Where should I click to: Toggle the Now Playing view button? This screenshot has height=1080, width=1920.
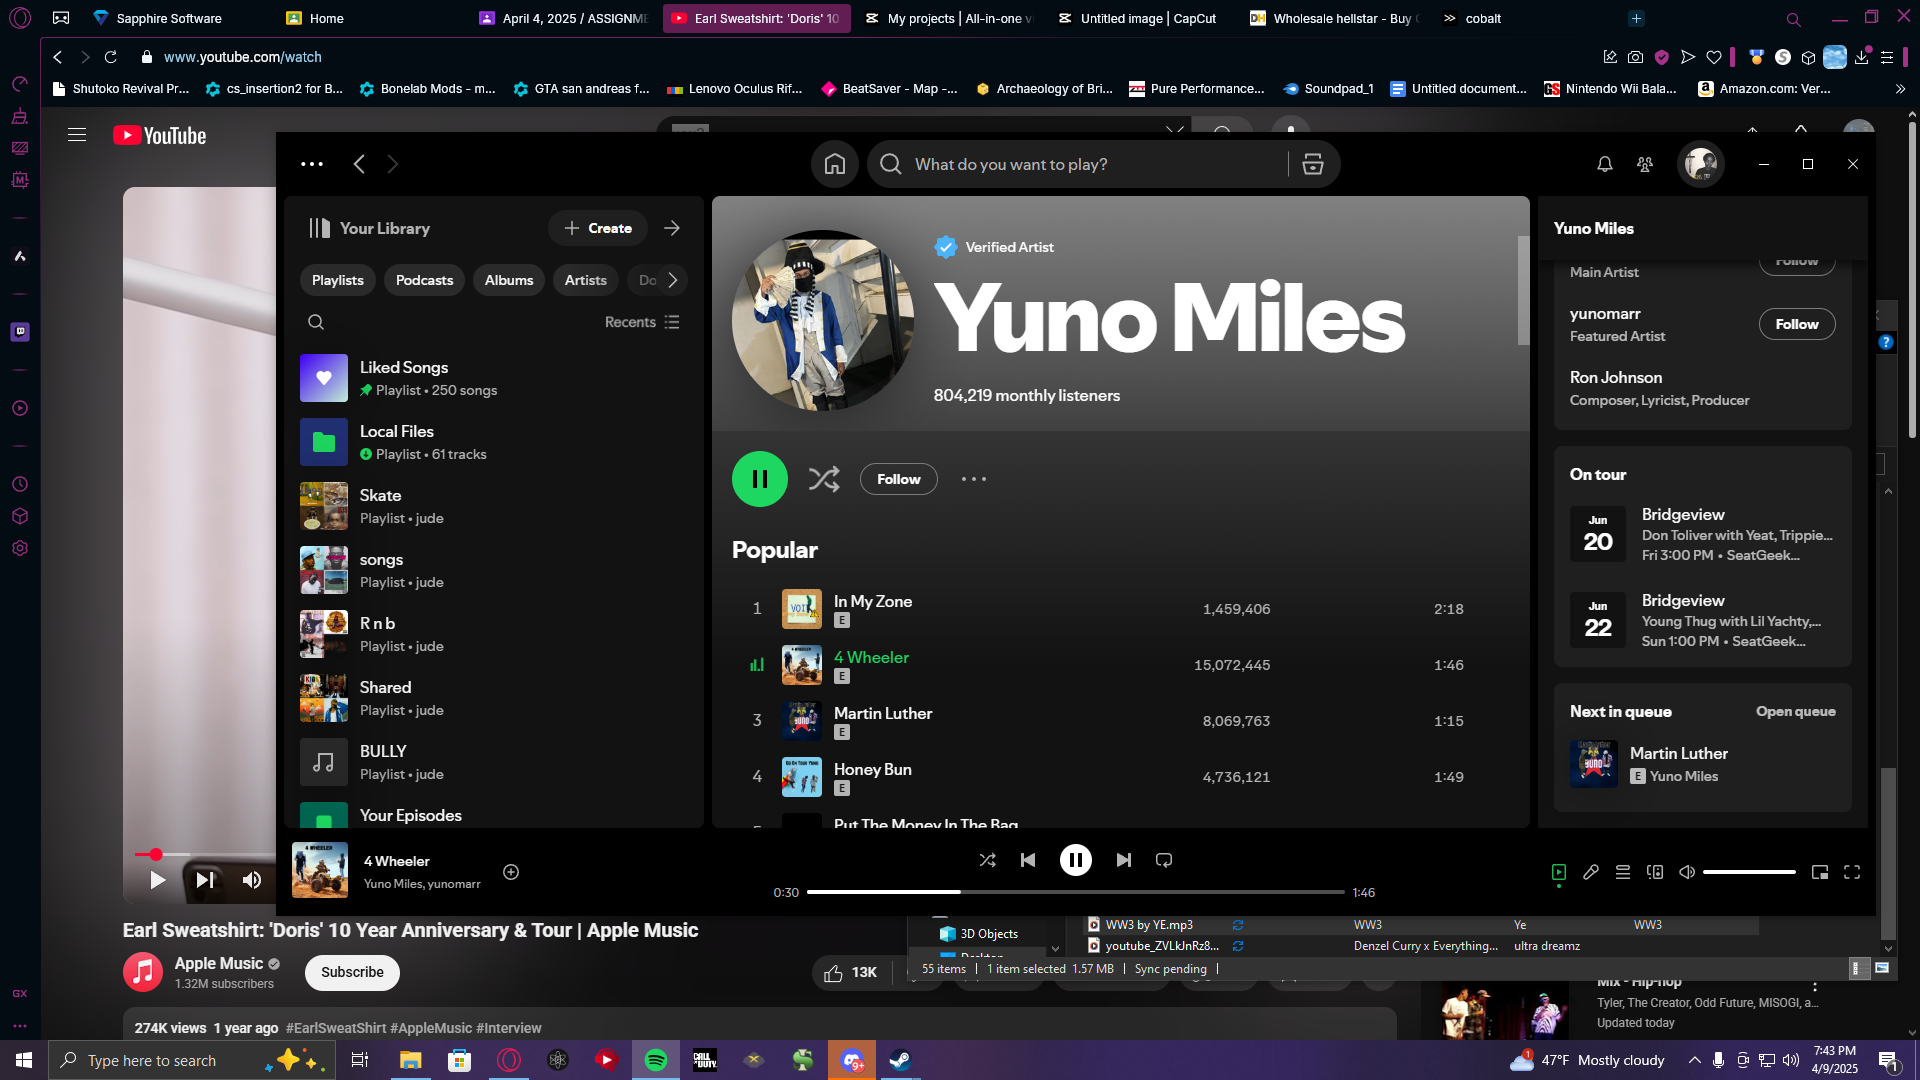click(x=1559, y=872)
